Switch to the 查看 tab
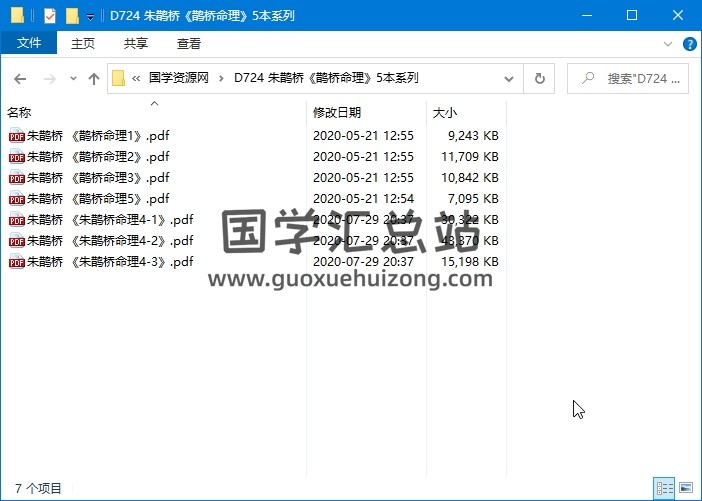The width and height of the screenshot is (702, 501). click(x=188, y=44)
